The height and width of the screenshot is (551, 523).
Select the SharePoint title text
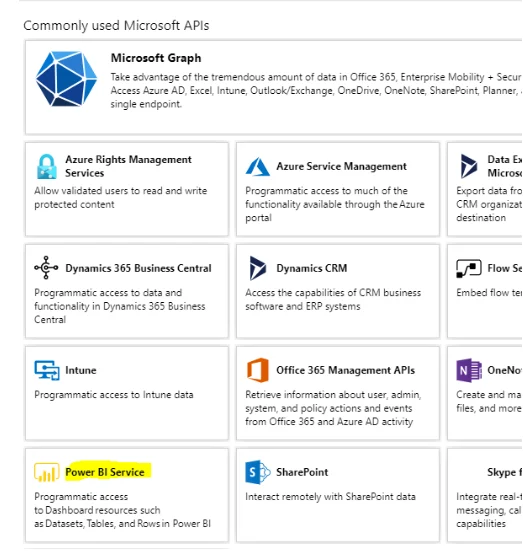(x=302, y=472)
